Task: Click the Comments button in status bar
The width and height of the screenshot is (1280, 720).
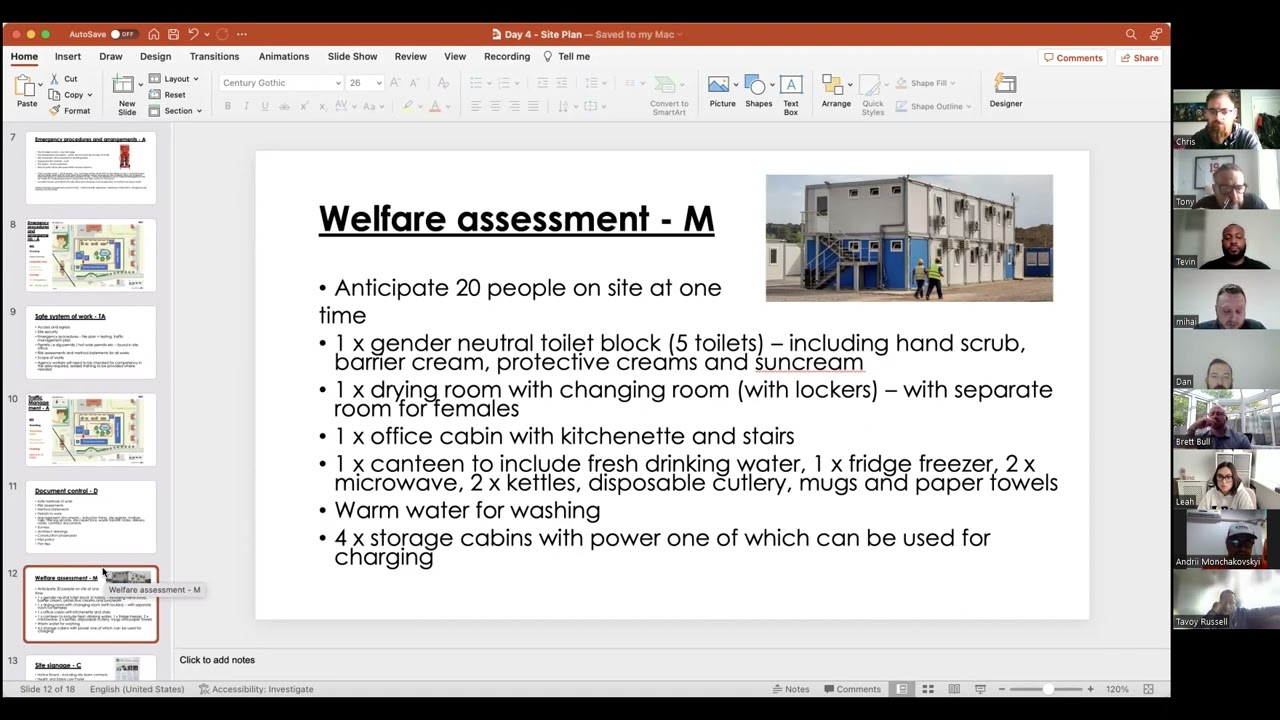Action: [x=851, y=689]
